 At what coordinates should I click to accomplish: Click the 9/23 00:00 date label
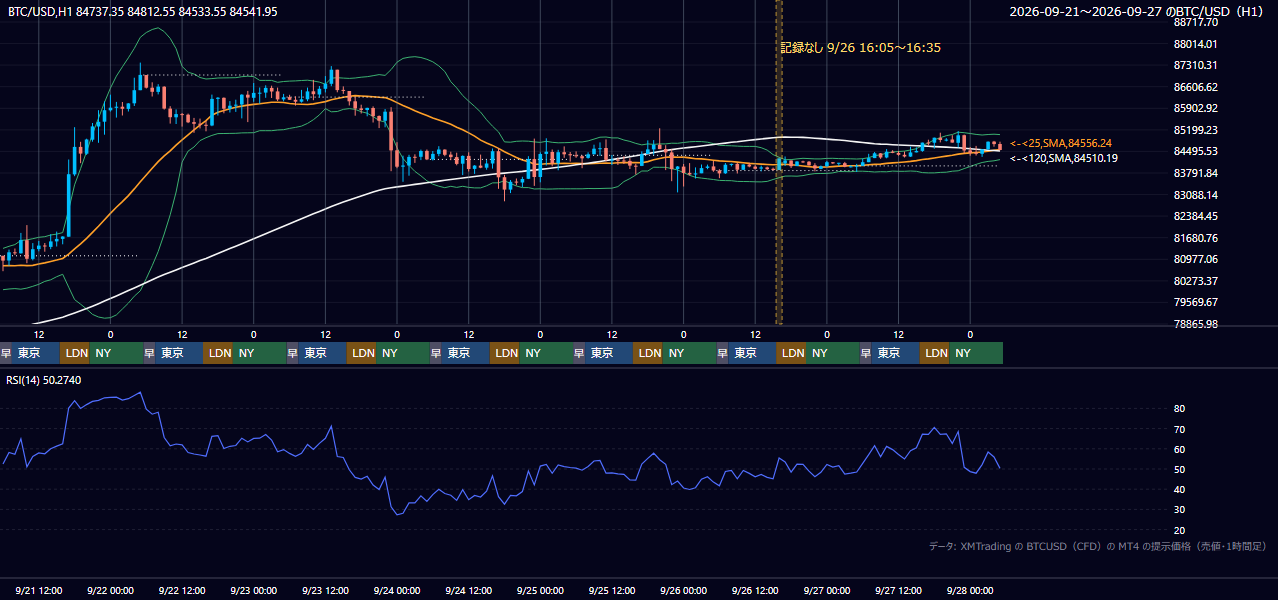tap(254, 590)
